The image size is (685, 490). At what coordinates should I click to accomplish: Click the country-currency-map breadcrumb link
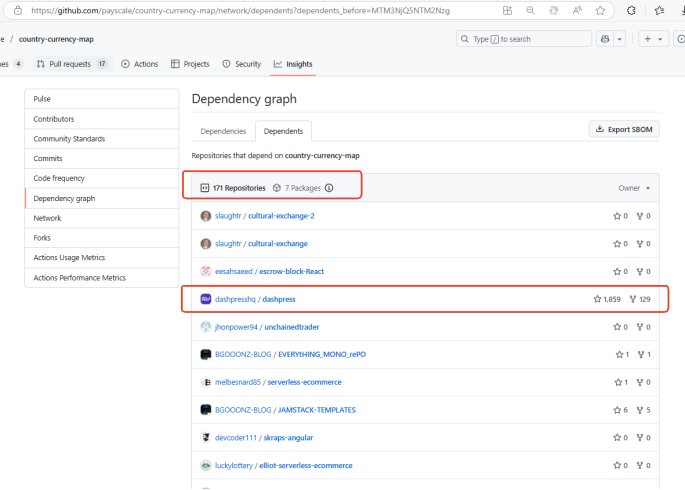point(56,39)
